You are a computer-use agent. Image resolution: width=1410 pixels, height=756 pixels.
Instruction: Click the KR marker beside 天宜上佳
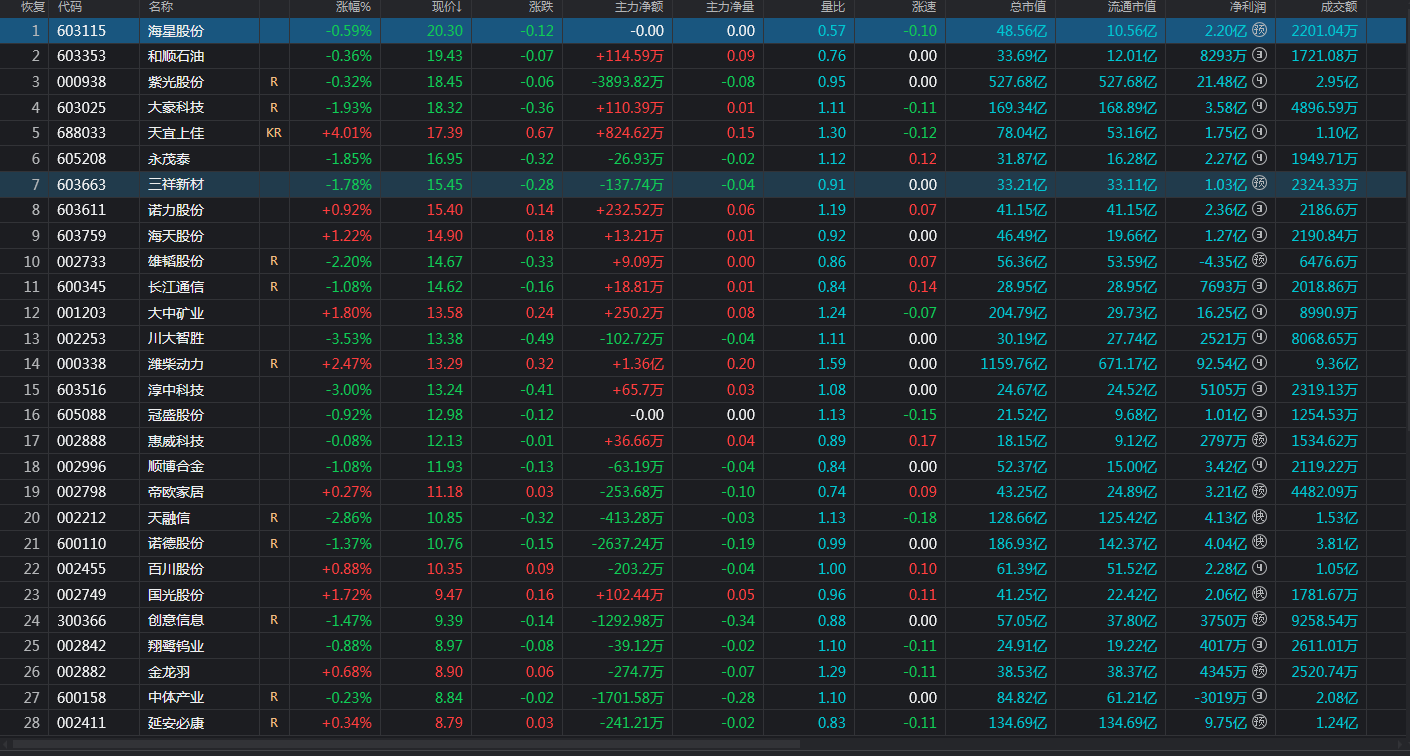[274, 133]
